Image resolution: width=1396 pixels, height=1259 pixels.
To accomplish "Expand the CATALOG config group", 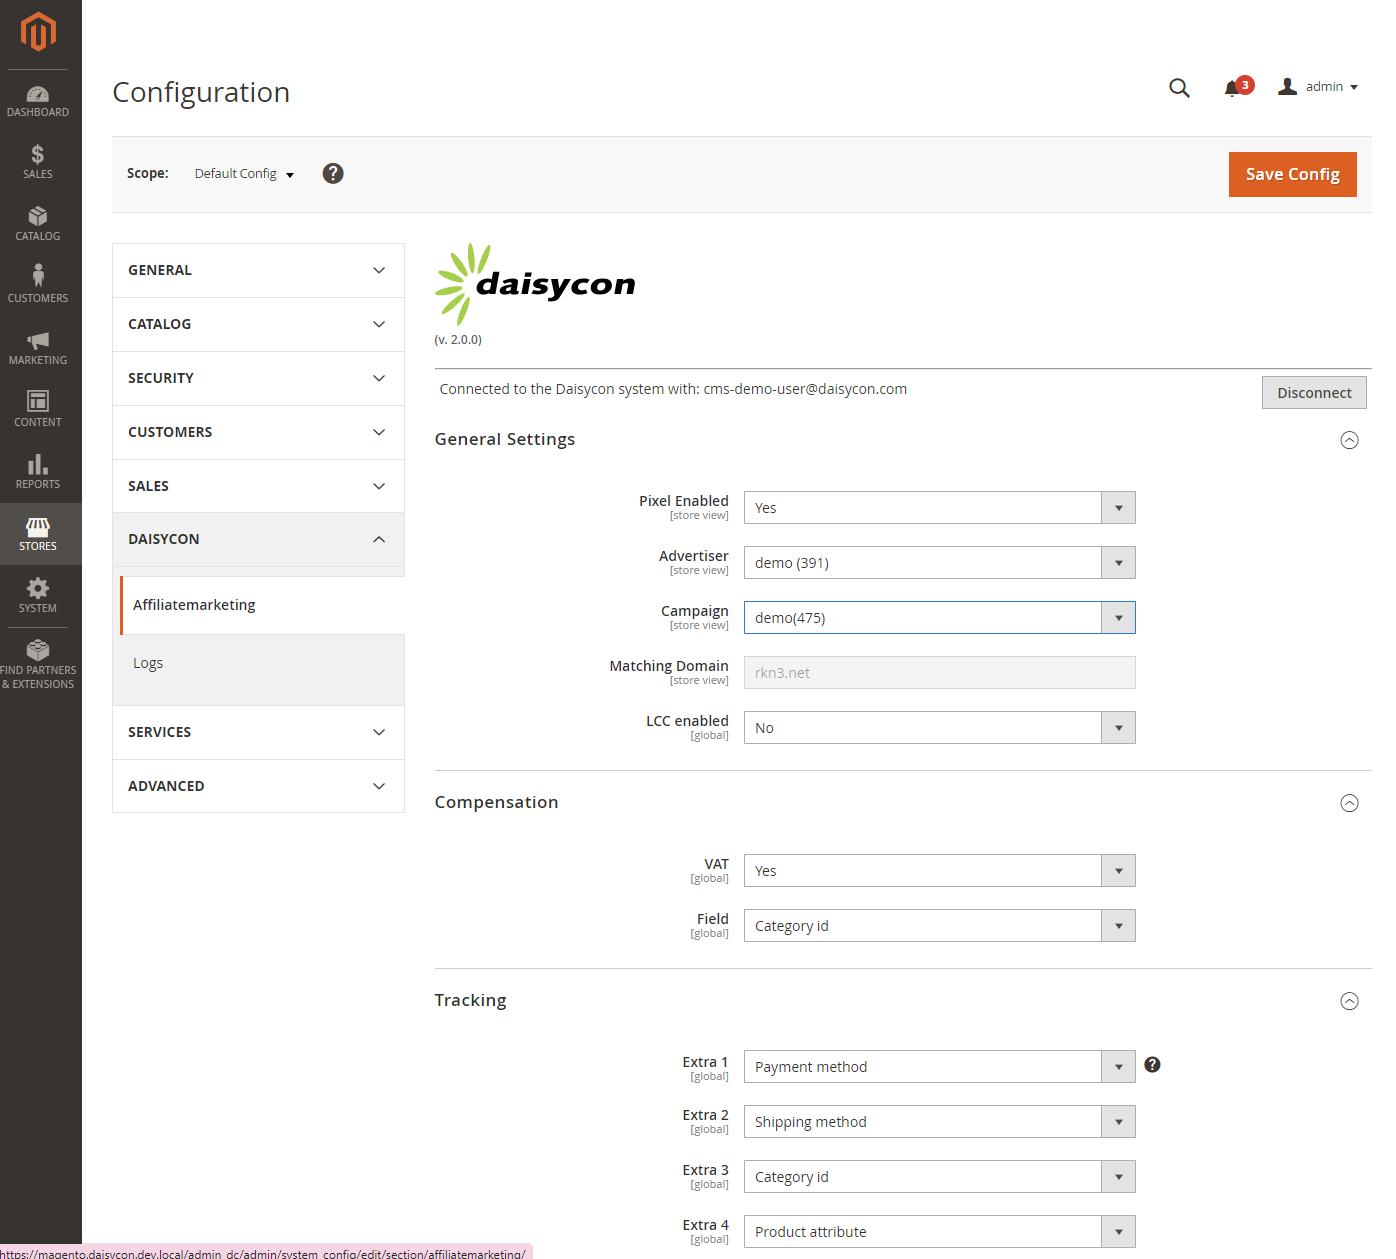I will [258, 324].
